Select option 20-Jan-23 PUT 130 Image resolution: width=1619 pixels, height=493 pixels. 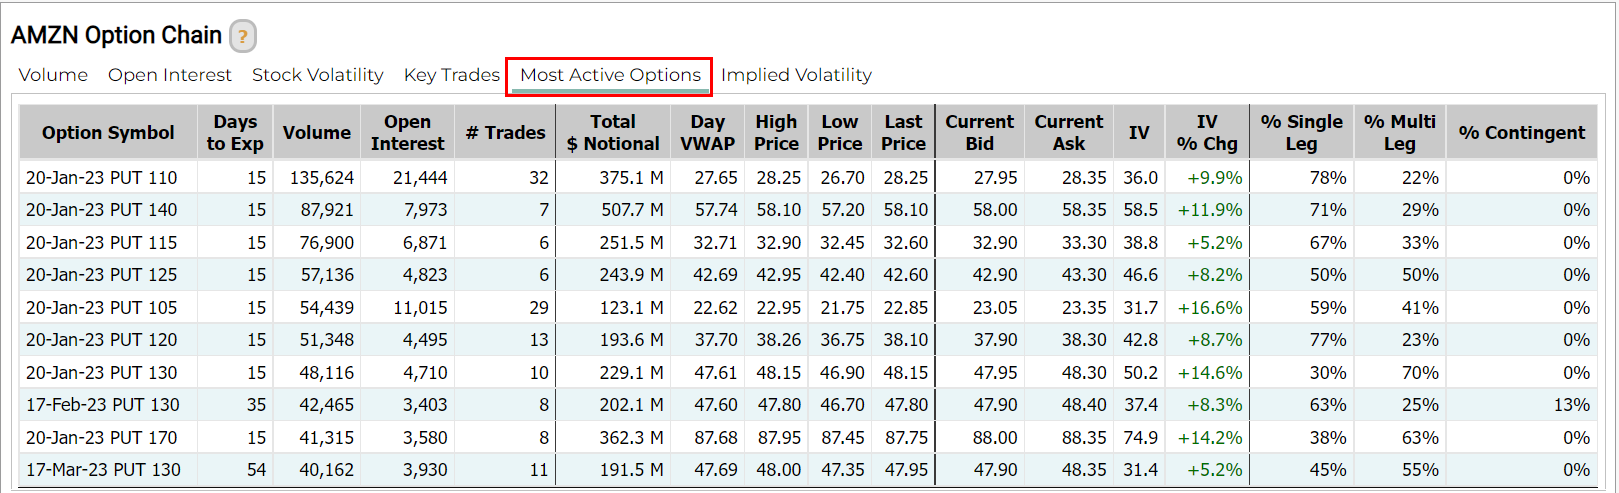101,372
